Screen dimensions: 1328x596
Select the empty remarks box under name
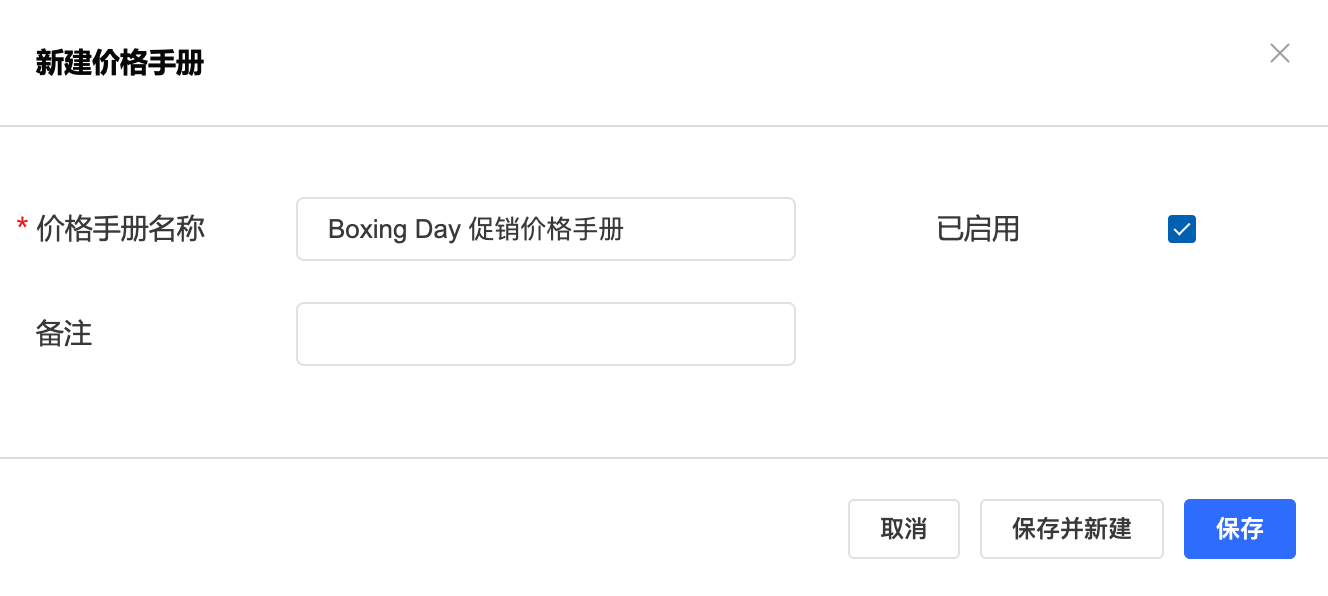(545, 334)
